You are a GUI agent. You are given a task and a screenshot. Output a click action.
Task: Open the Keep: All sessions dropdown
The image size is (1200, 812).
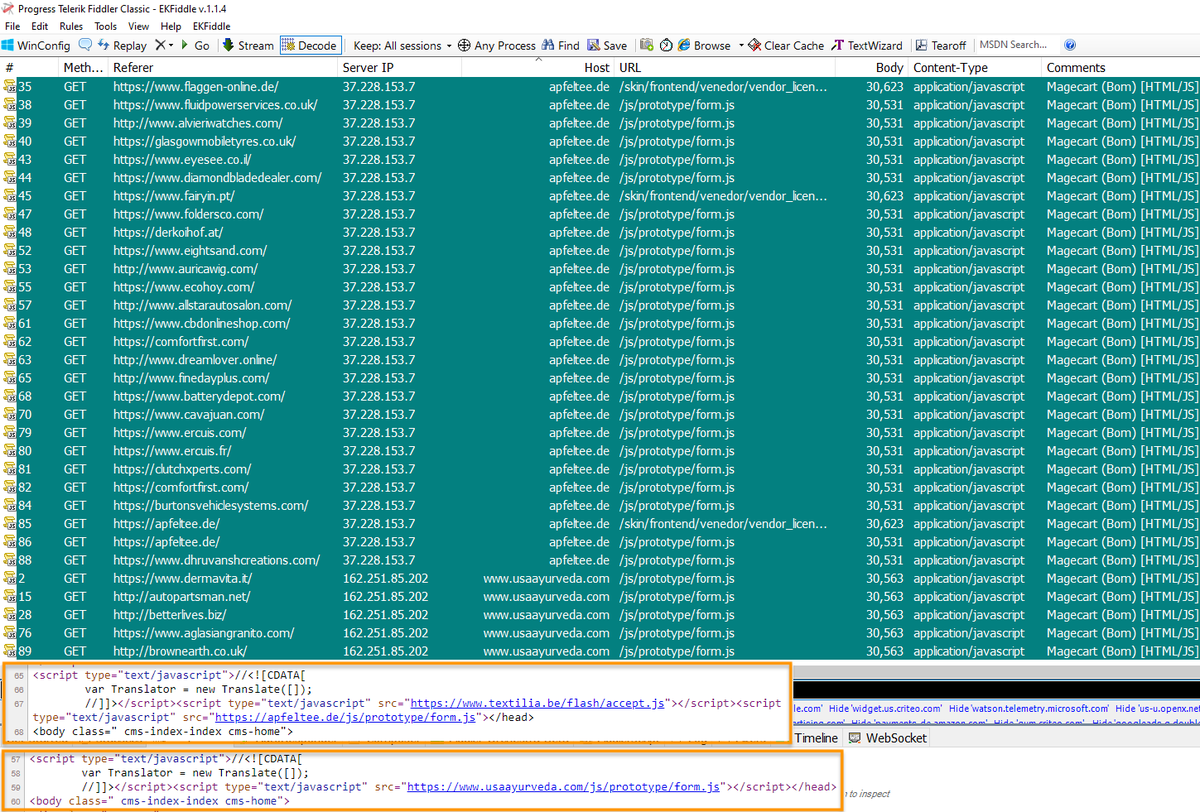coord(404,45)
